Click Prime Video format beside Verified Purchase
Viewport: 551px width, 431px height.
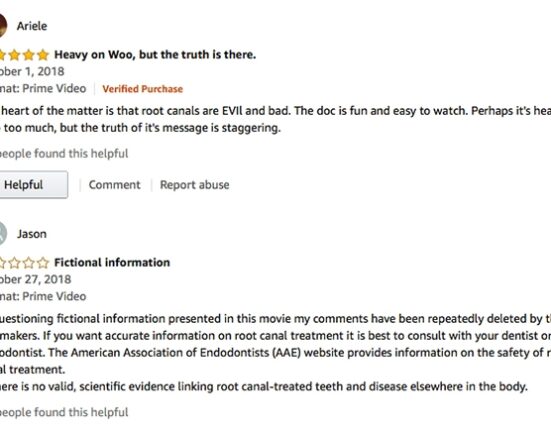click(43, 89)
